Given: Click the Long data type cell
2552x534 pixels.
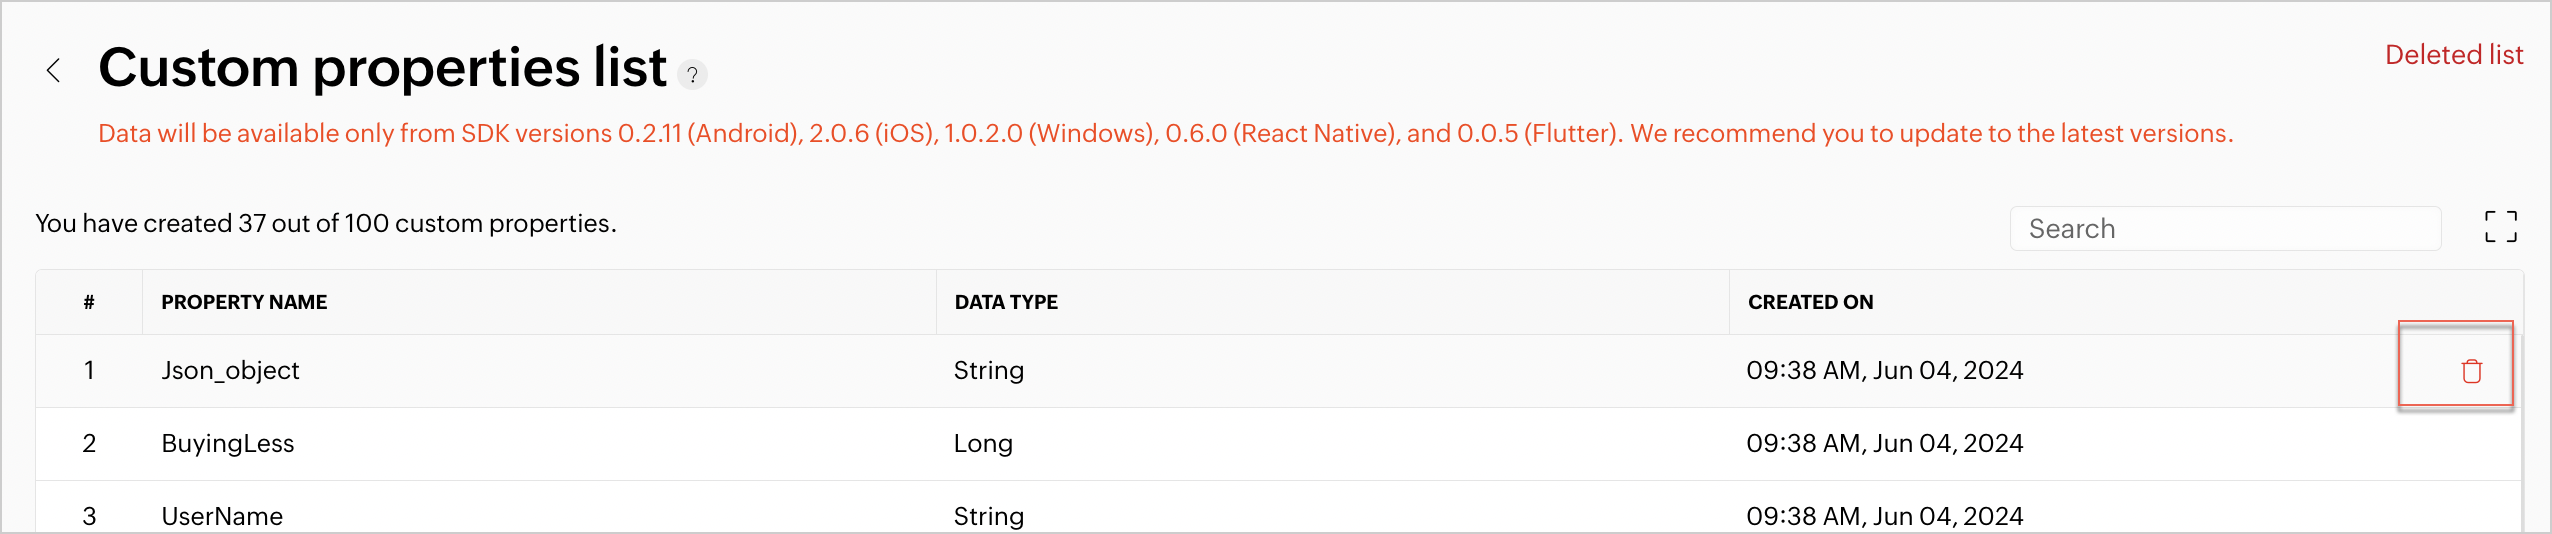Looking at the screenshot, I should [983, 444].
